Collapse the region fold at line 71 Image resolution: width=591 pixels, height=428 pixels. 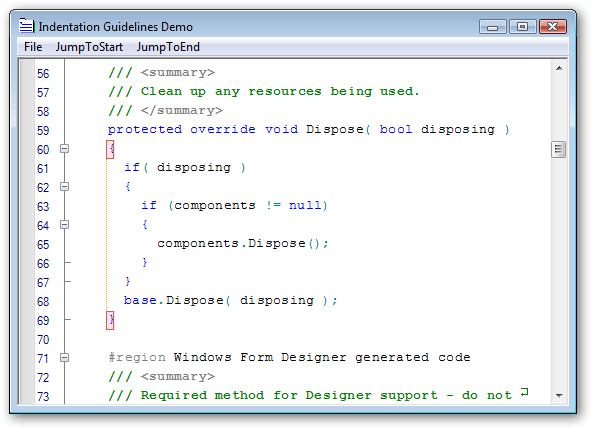(x=64, y=358)
